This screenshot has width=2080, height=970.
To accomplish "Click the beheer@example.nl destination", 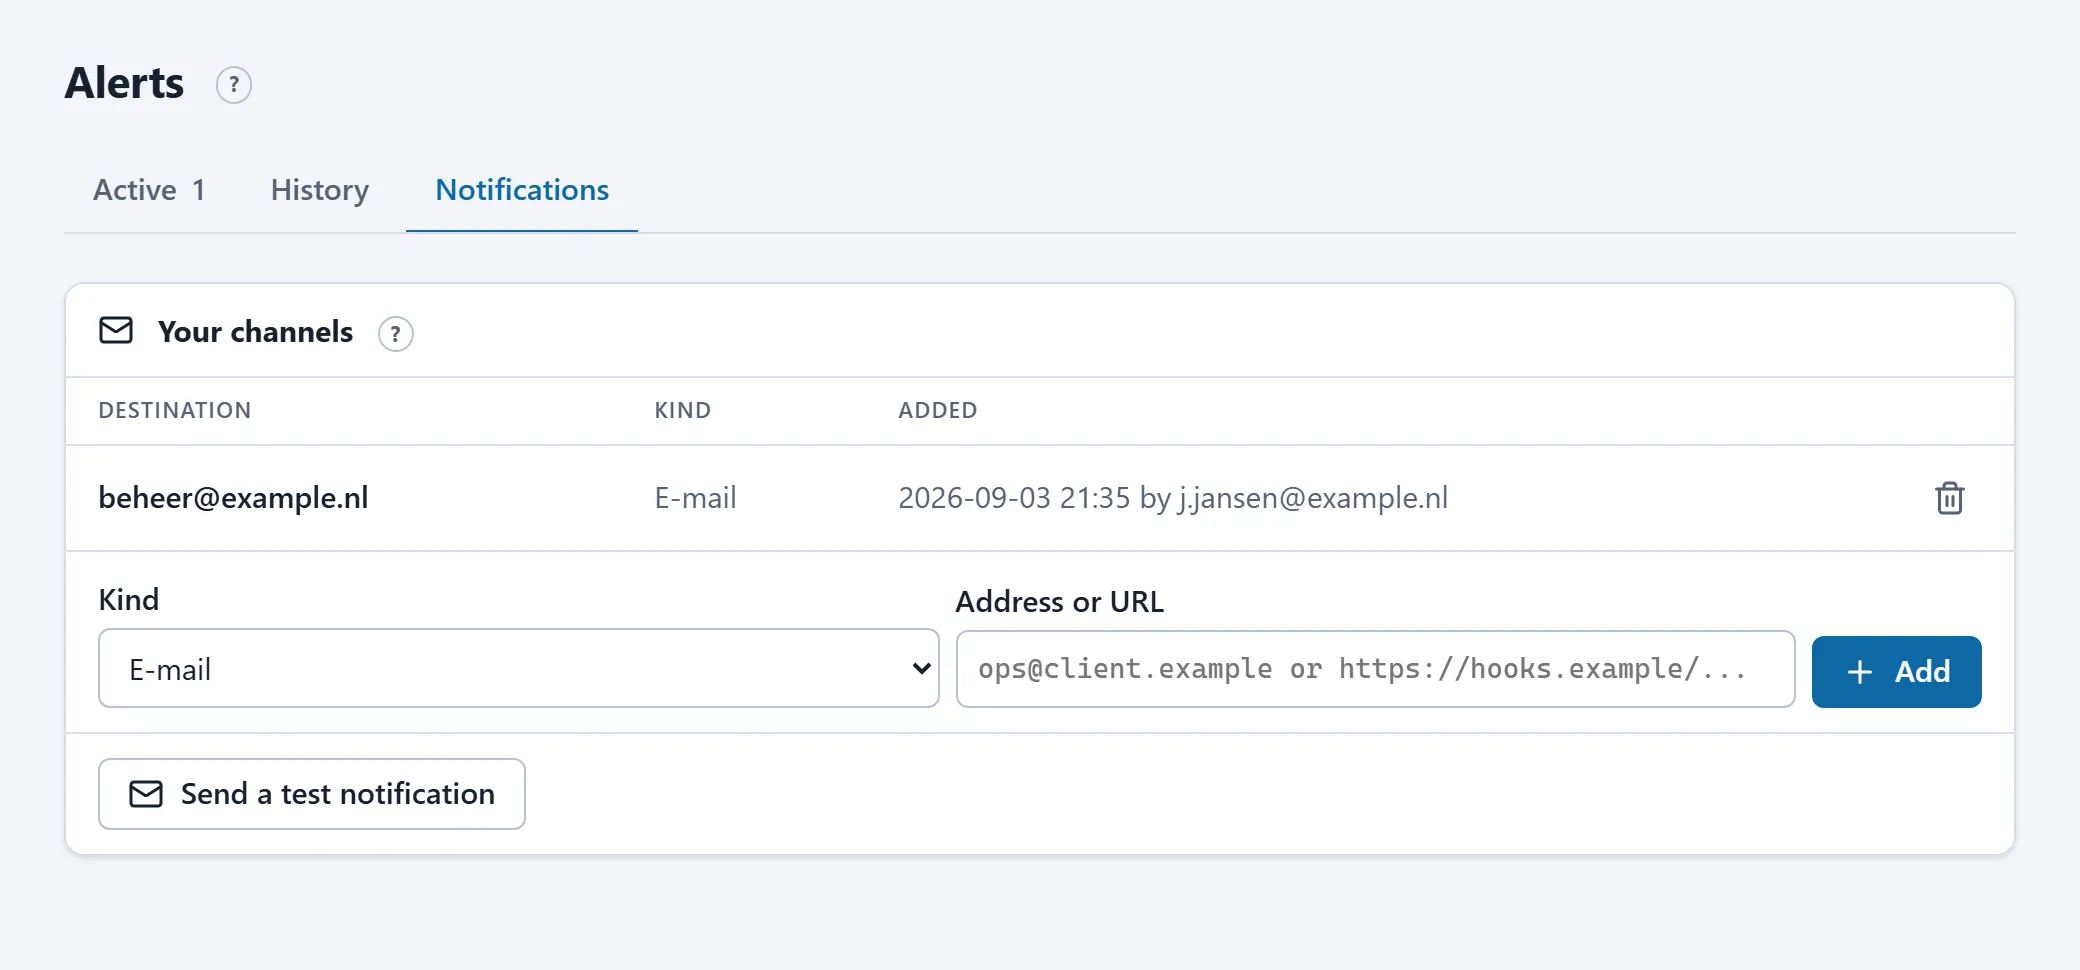I will click(x=233, y=498).
